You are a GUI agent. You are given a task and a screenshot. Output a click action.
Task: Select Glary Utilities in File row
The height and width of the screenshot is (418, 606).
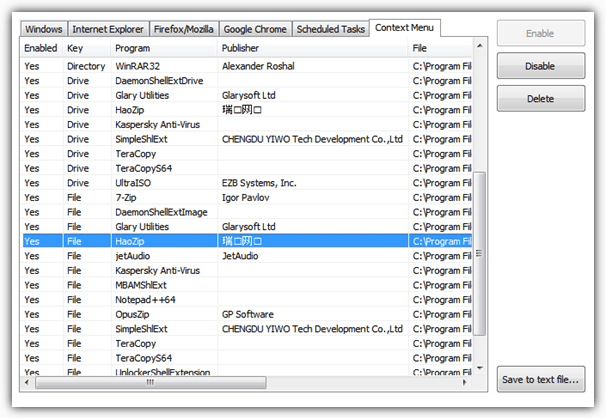247,227
